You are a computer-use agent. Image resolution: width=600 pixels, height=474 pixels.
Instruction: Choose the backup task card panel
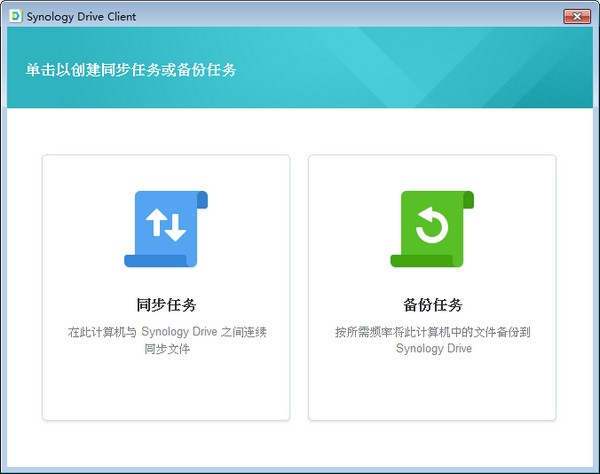(x=432, y=390)
